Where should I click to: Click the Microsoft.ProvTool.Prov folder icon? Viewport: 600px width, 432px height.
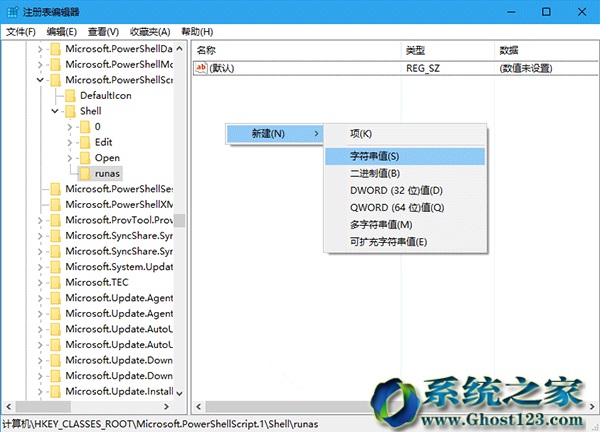(x=55, y=220)
